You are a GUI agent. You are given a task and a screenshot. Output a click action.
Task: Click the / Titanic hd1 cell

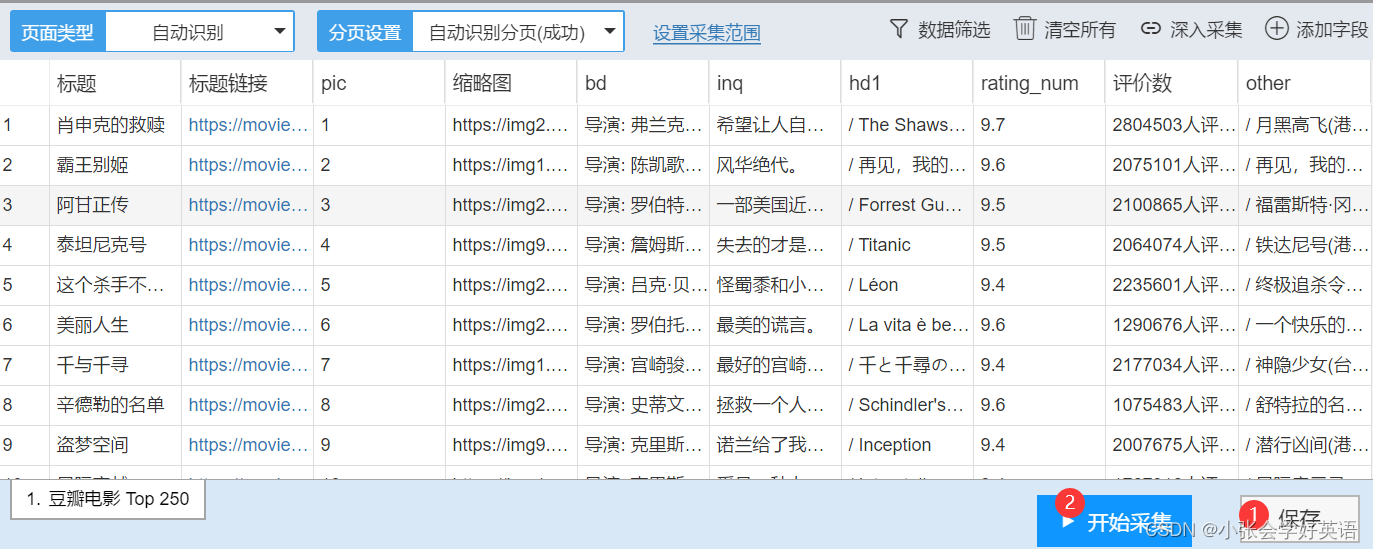point(907,245)
